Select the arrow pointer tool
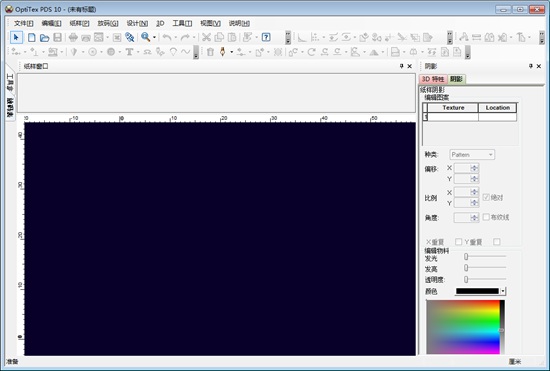 [16, 37]
